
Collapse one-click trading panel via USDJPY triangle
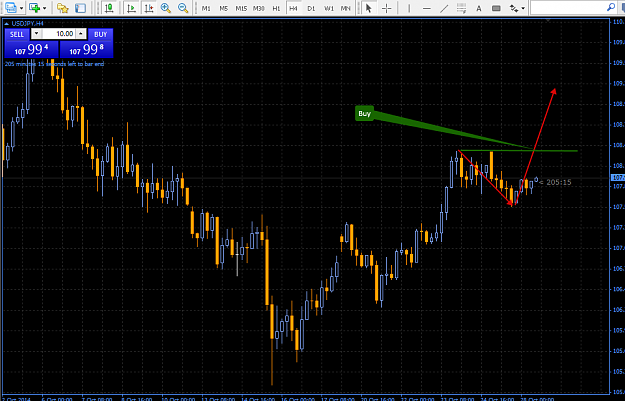point(6,24)
